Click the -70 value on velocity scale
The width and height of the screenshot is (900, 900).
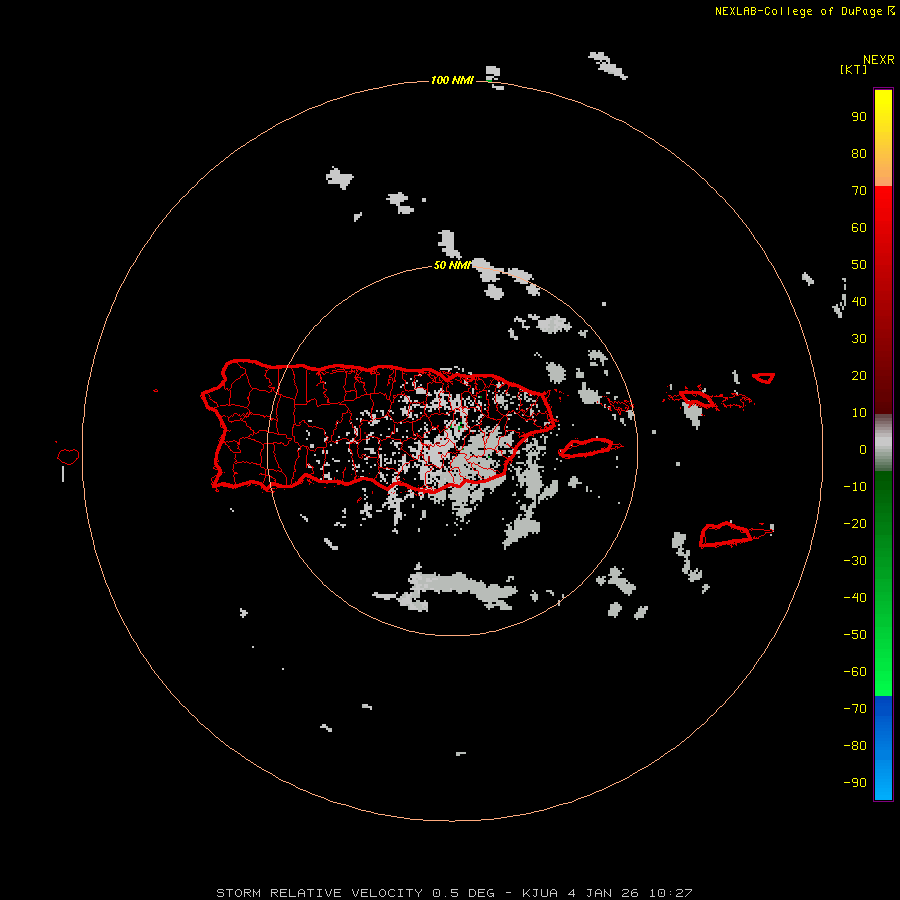click(x=855, y=708)
